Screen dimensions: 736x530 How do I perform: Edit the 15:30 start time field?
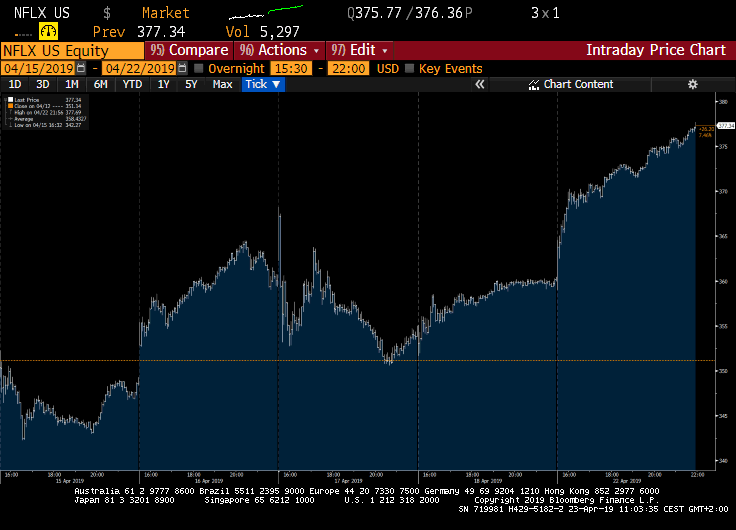pos(291,69)
